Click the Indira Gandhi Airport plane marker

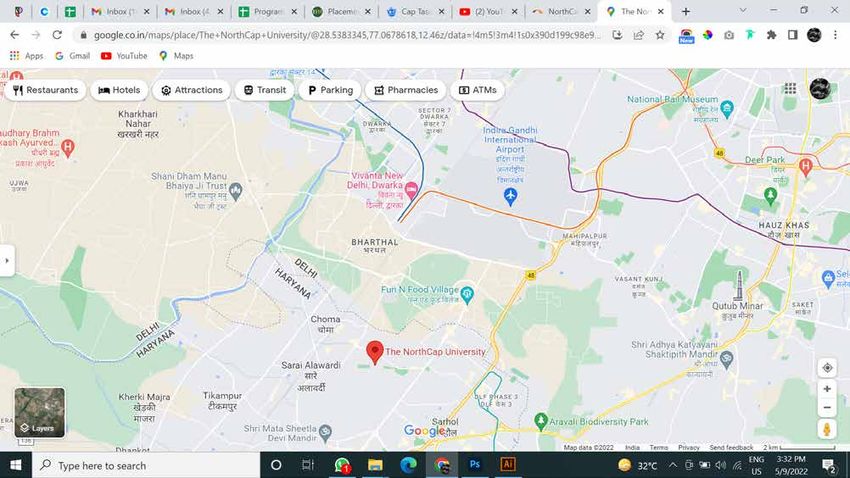pyautogui.click(x=510, y=196)
